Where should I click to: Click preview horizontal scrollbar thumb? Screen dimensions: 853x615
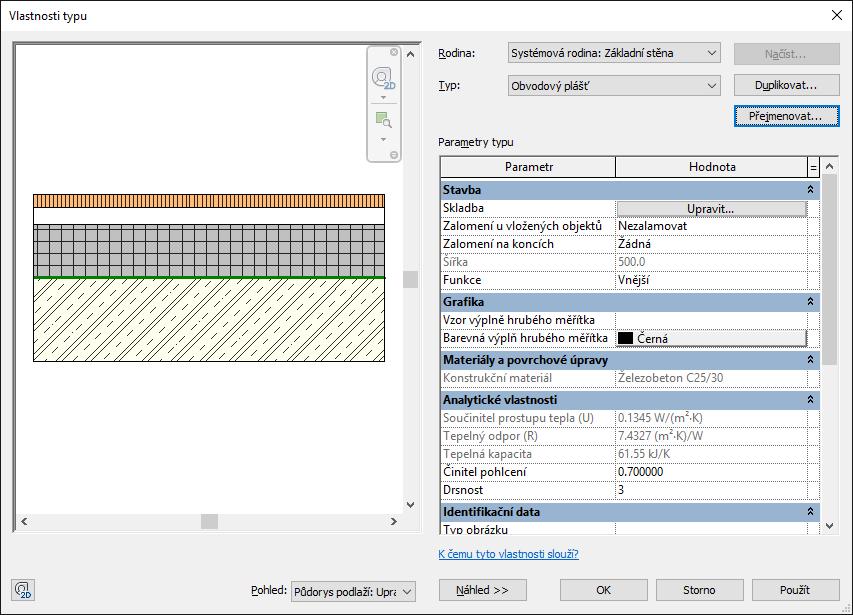(x=209, y=521)
